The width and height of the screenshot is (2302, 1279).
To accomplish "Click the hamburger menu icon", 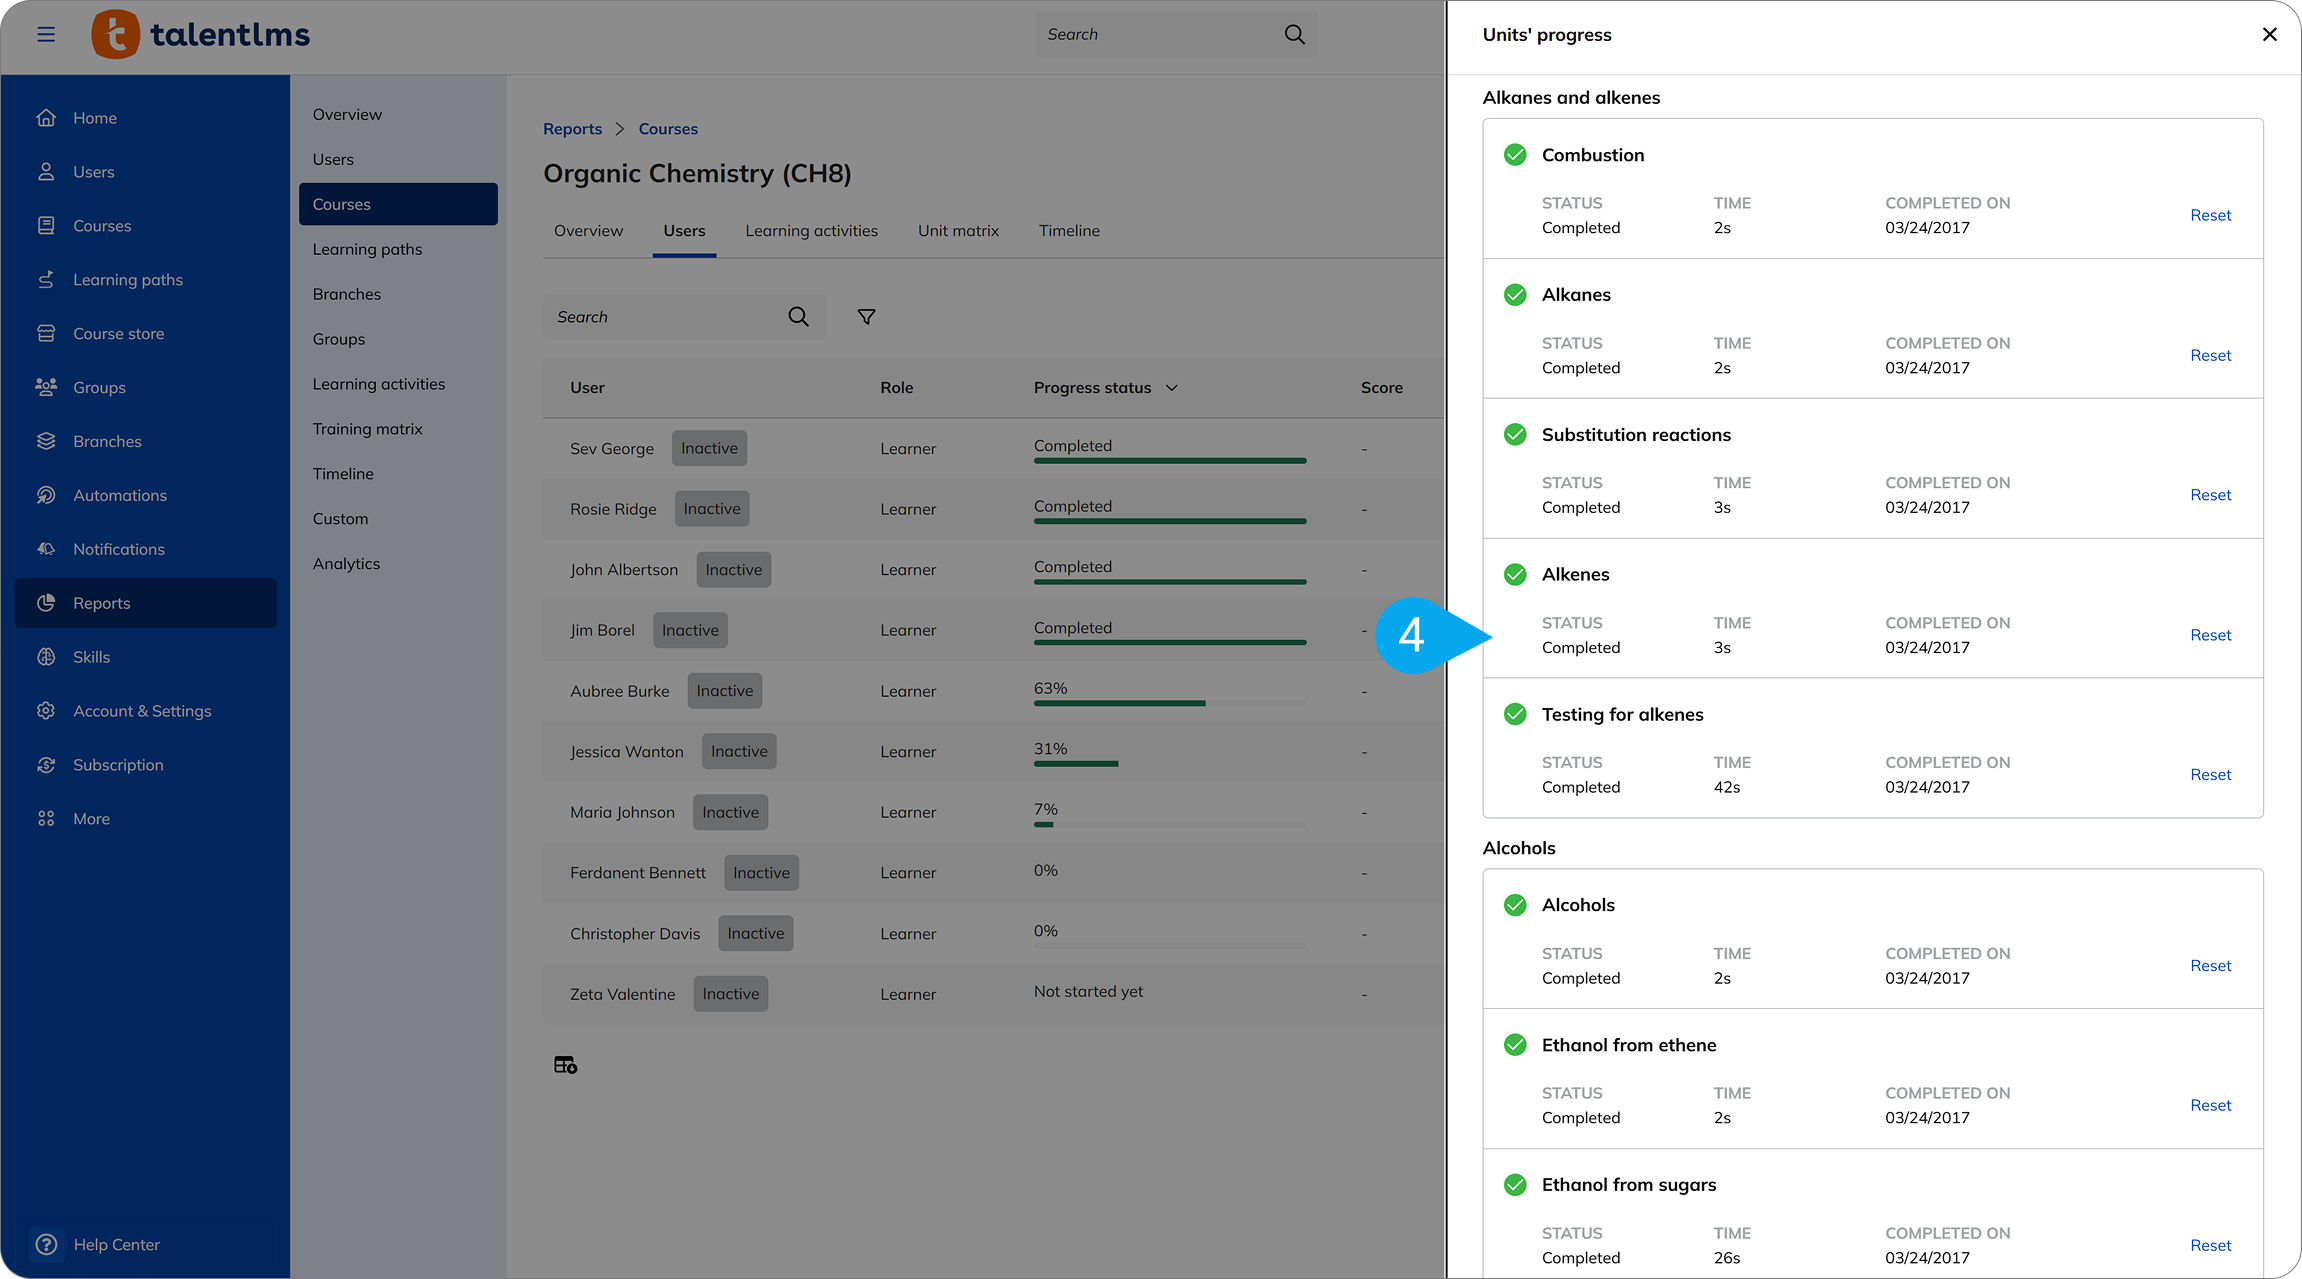I will click(x=46, y=34).
